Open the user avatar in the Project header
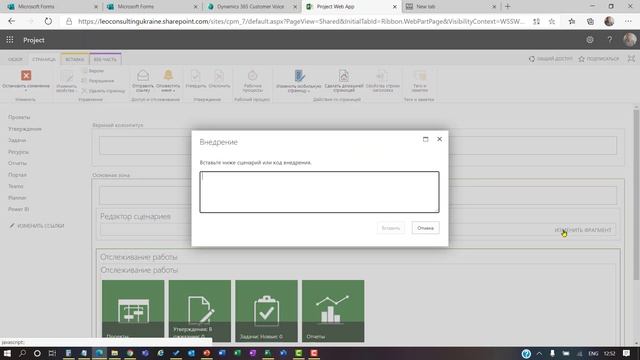Image resolution: width=640 pixels, height=360 pixels. coord(630,40)
